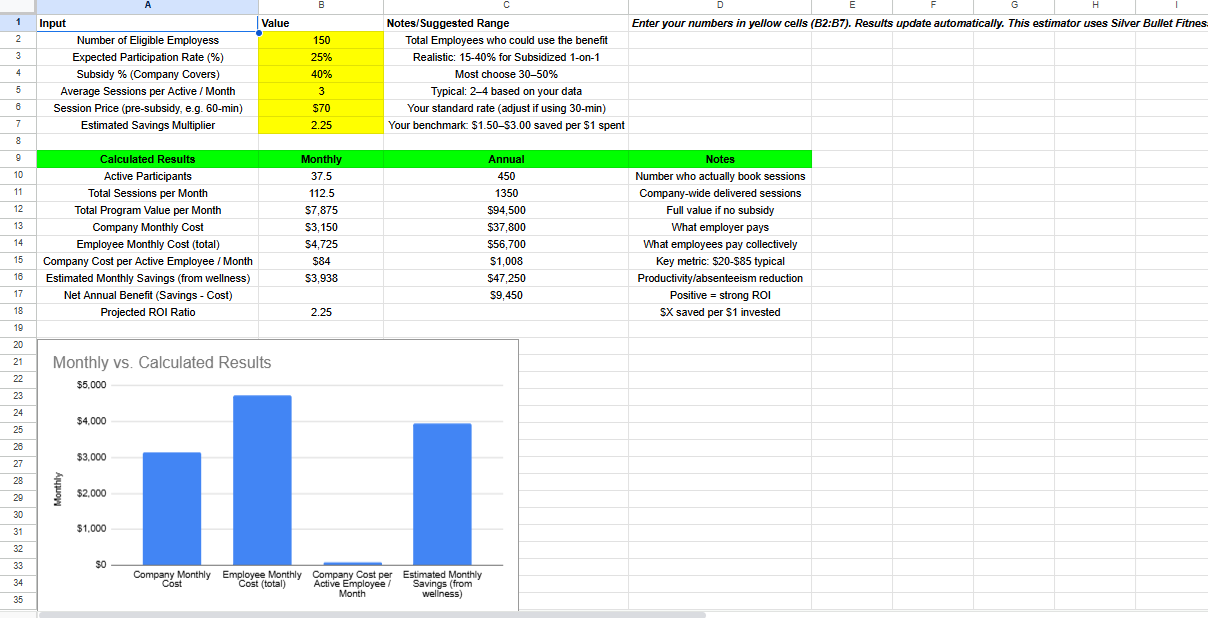Viewport: 1208px width, 618px height.
Task: Click 'Average Sessions per Active / Month' label
Action: pyautogui.click(x=148, y=91)
